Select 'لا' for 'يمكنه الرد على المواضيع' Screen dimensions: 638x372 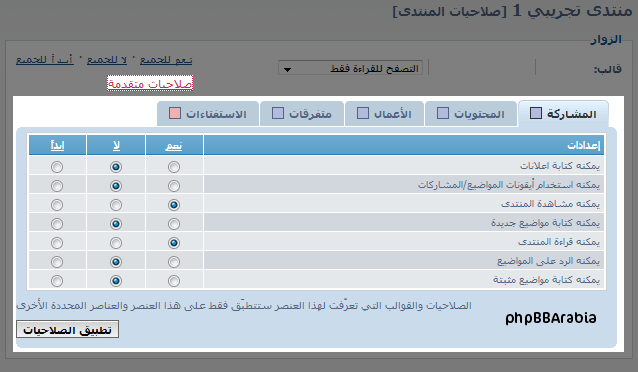[x=116, y=262]
